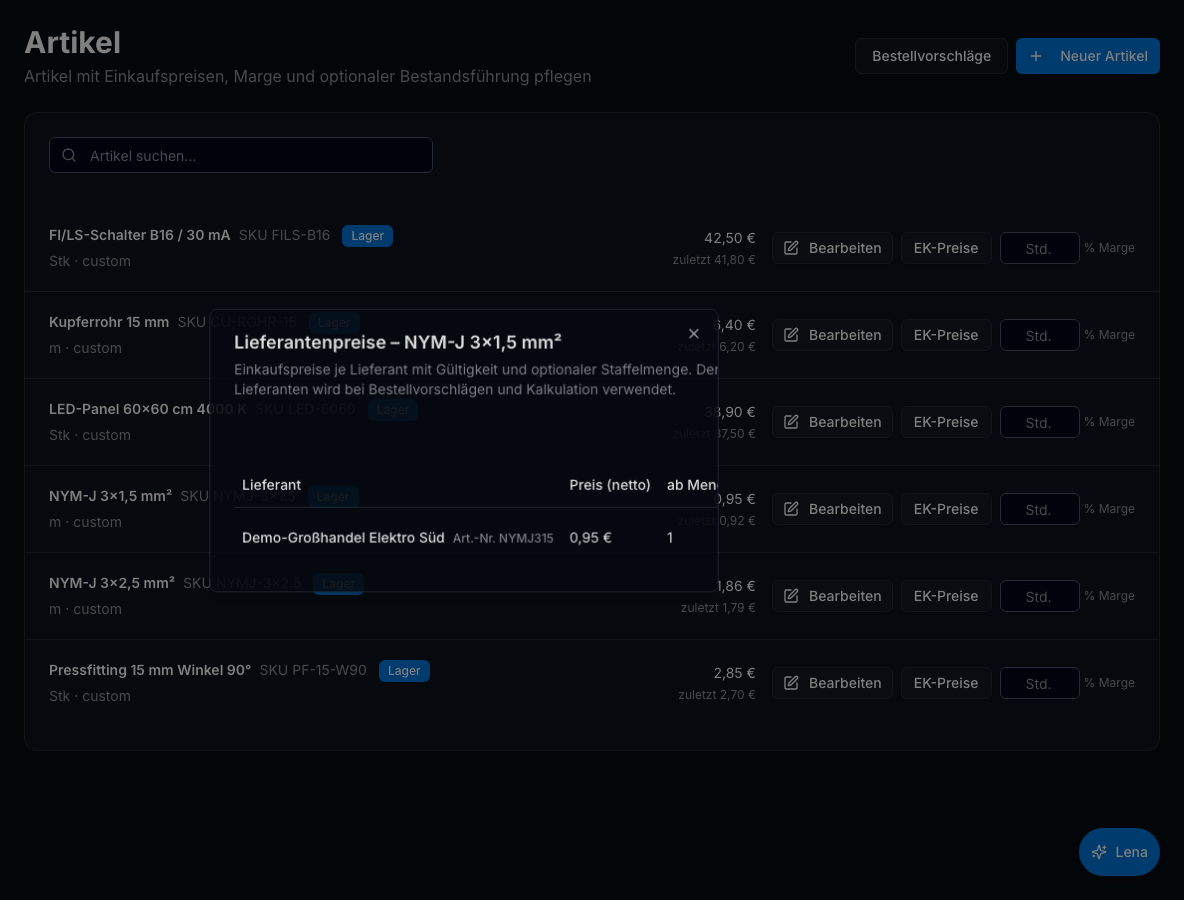
Task: Click the Lieferant column header
Action: (x=271, y=485)
